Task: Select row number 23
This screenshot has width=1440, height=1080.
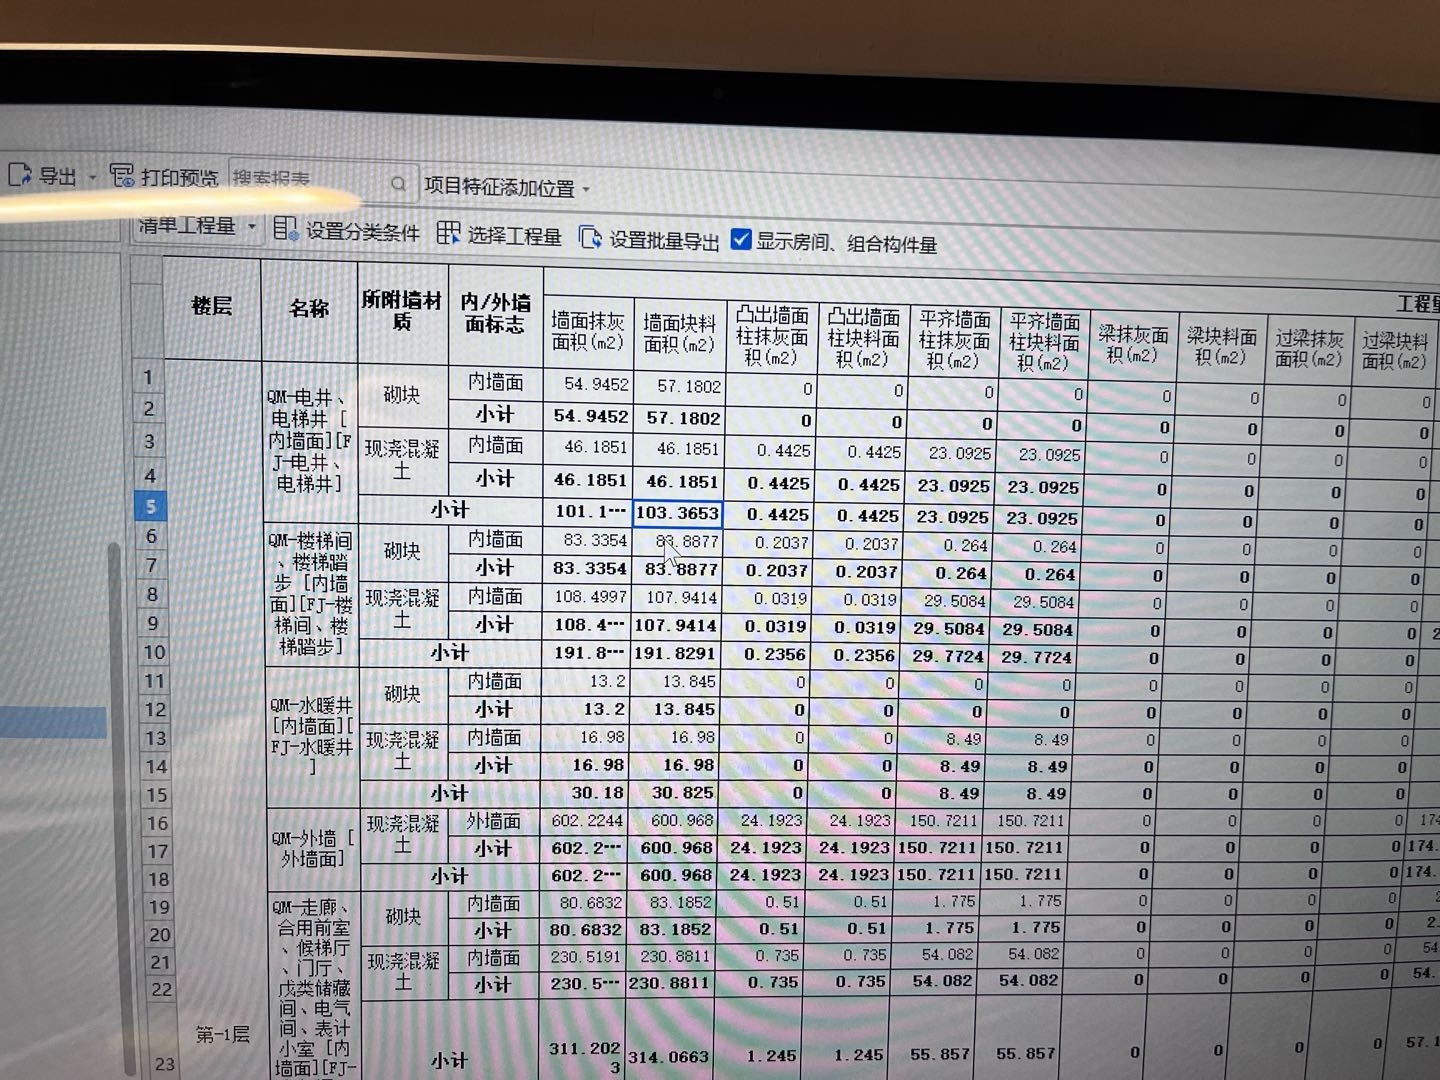Action: point(164,1064)
